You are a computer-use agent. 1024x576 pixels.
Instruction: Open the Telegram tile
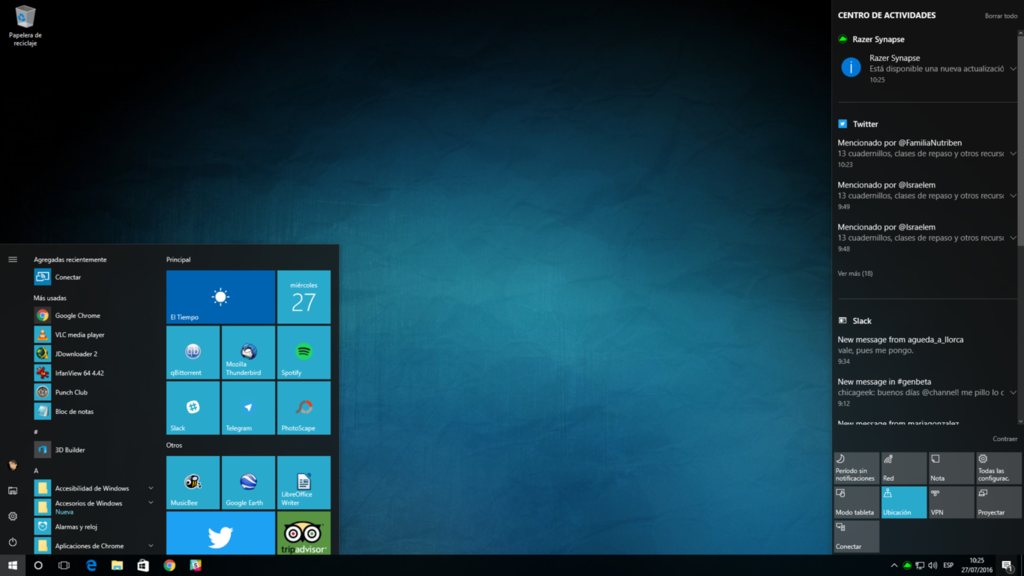click(248, 408)
